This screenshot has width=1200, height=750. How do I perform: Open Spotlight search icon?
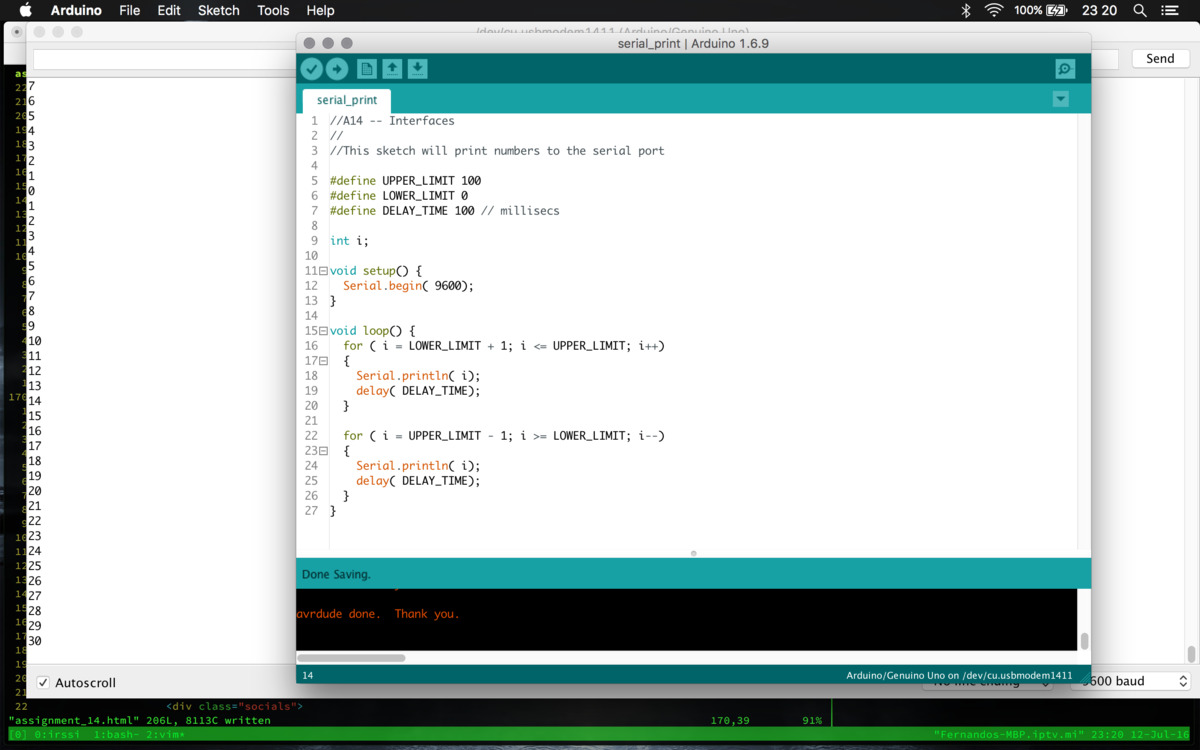1140,10
